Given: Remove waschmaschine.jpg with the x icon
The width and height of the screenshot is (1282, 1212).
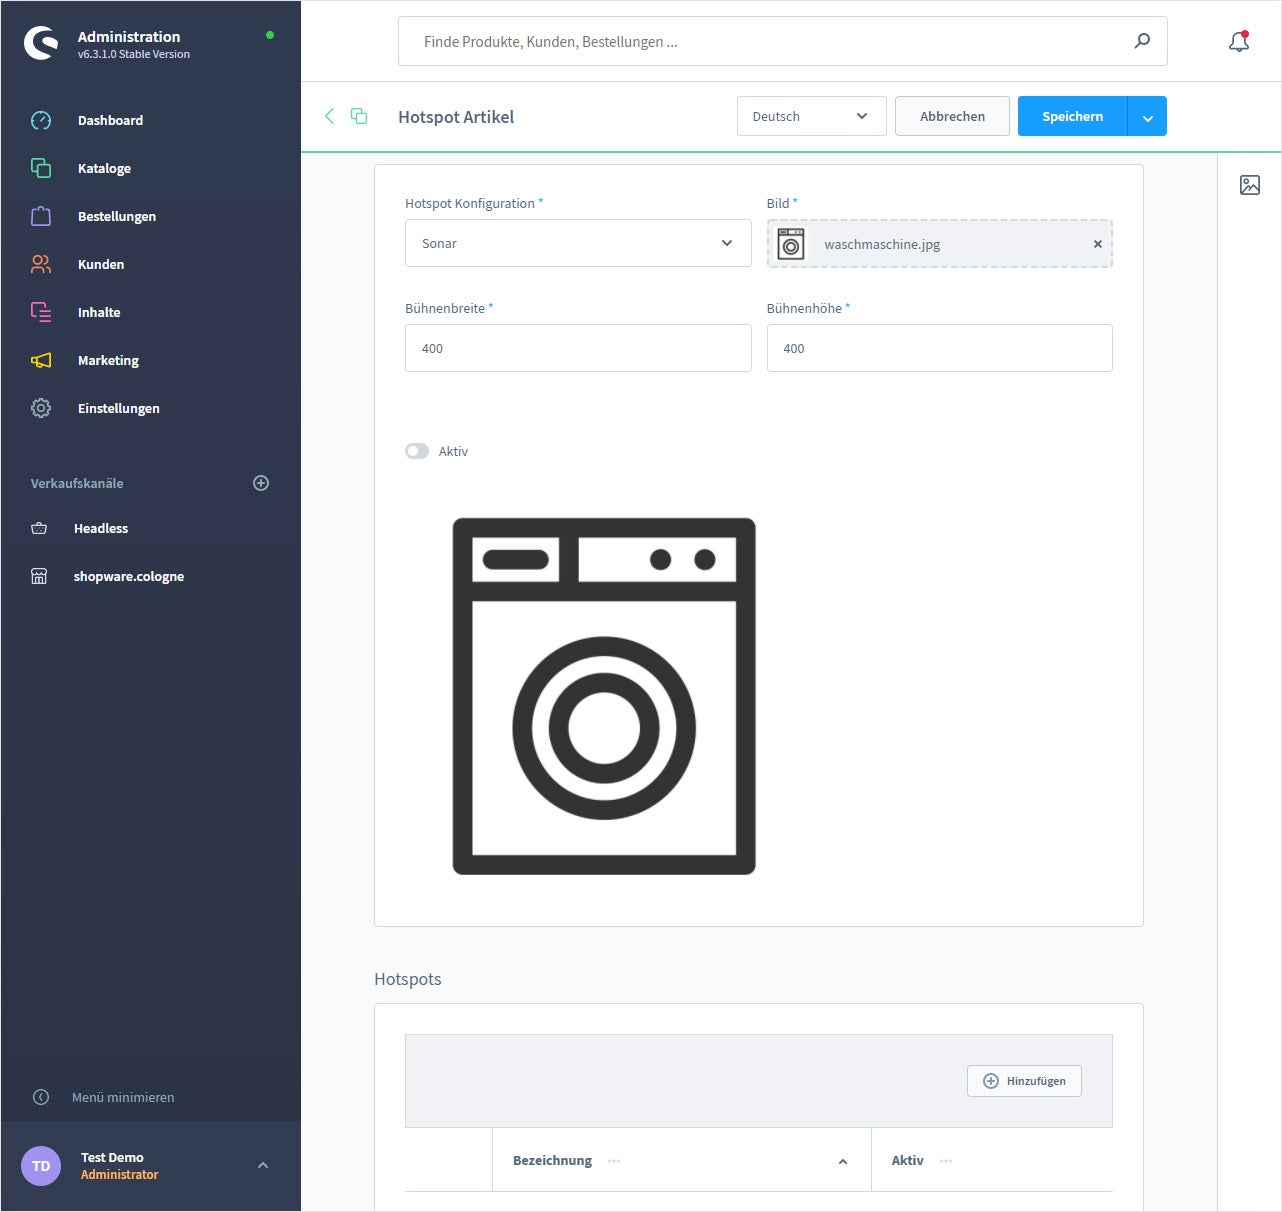Looking at the screenshot, I should click(1097, 244).
